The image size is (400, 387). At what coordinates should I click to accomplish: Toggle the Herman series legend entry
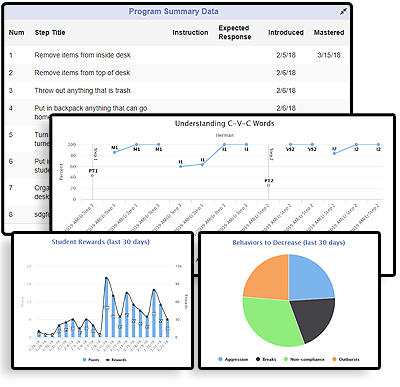(225, 135)
